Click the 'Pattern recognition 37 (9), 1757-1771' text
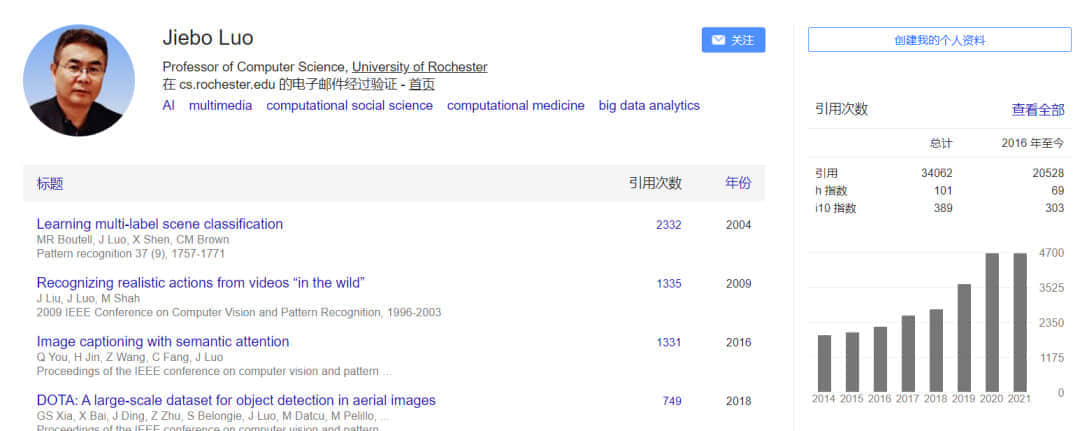1080x431 pixels. 131,253
